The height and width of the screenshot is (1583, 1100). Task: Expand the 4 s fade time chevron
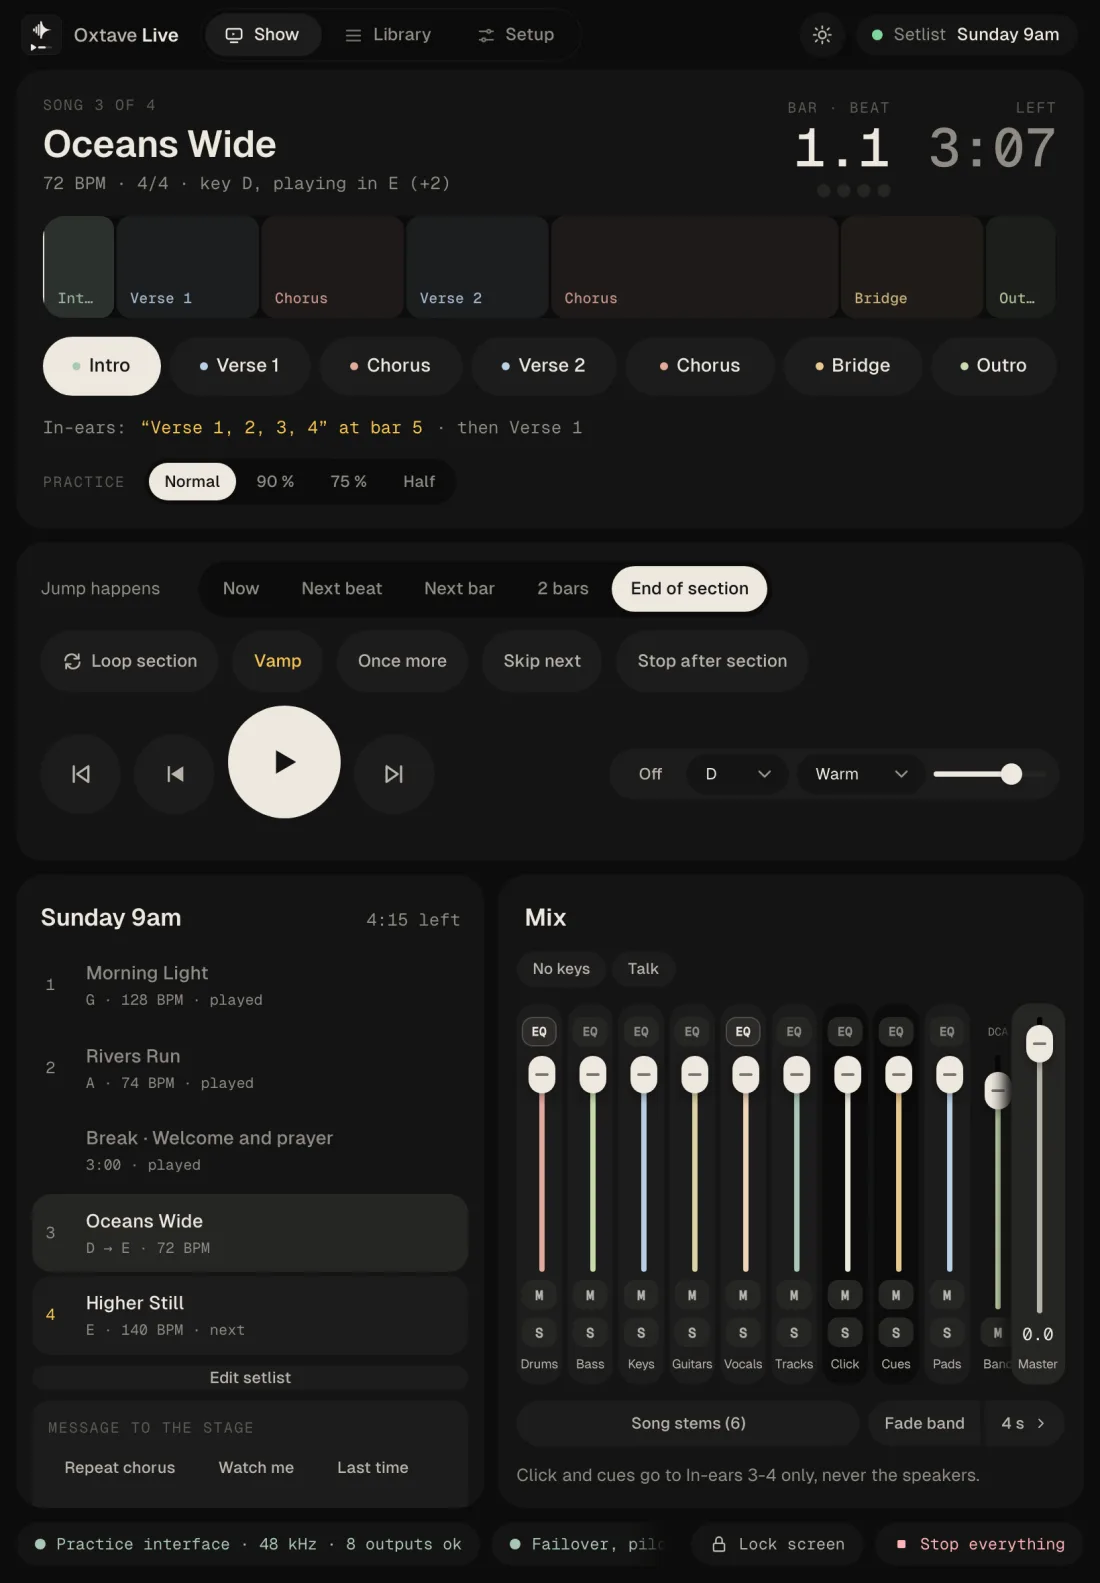coord(1041,1423)
